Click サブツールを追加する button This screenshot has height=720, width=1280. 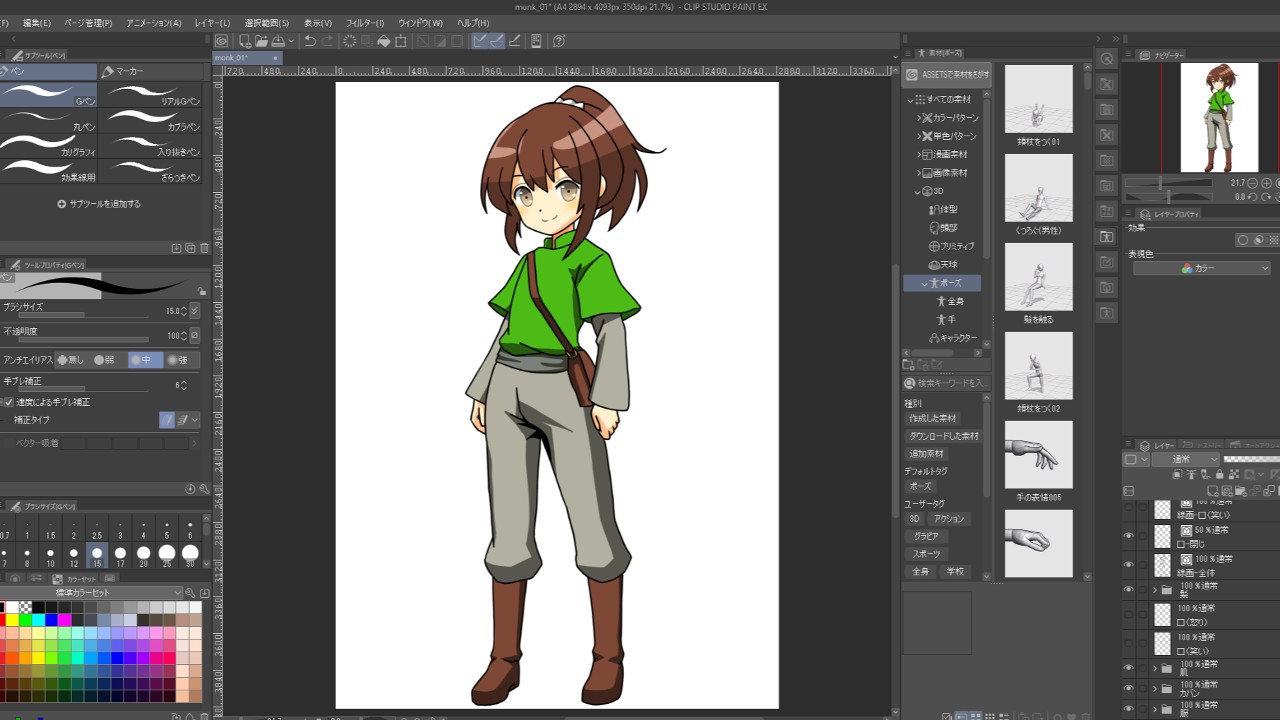[x=100, y=204]
